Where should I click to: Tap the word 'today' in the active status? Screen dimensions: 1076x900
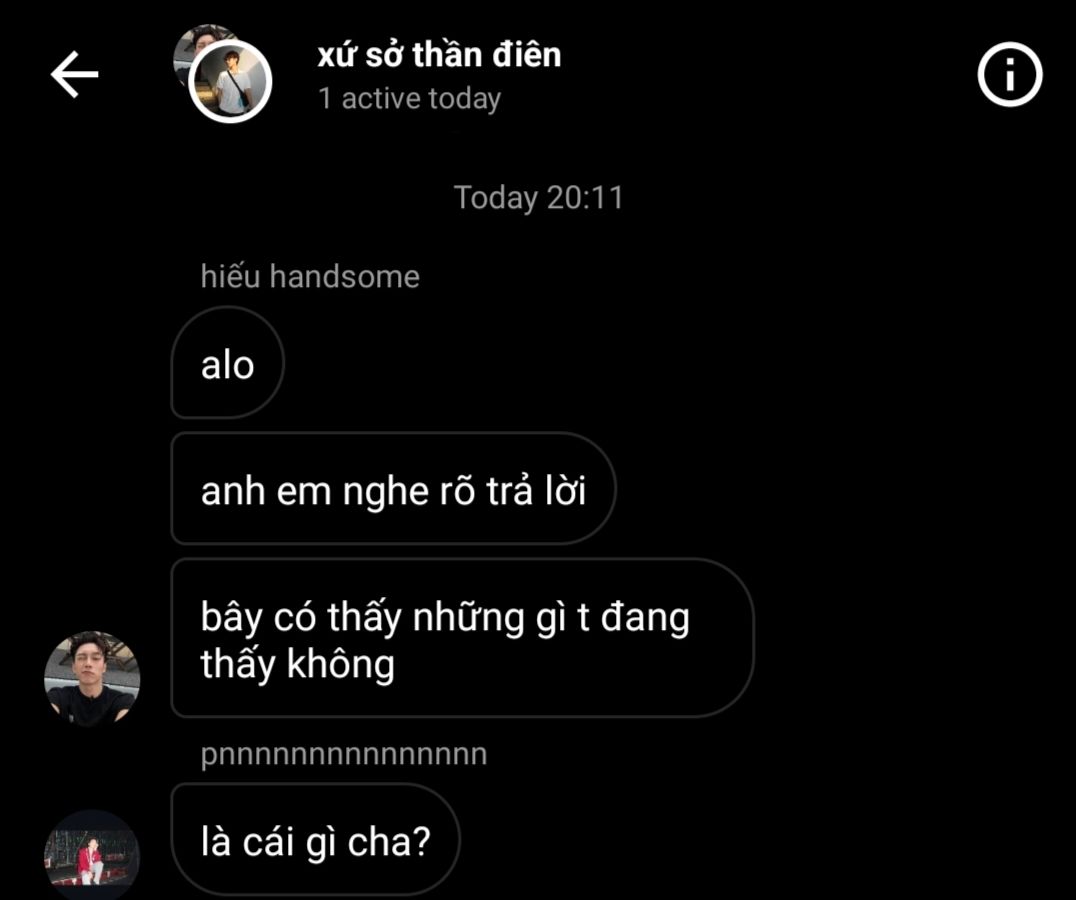coord(465,99)
